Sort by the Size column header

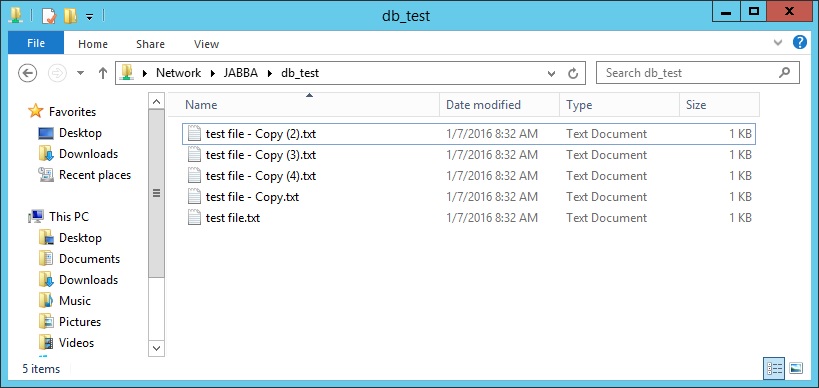click(x=719, y=105)
